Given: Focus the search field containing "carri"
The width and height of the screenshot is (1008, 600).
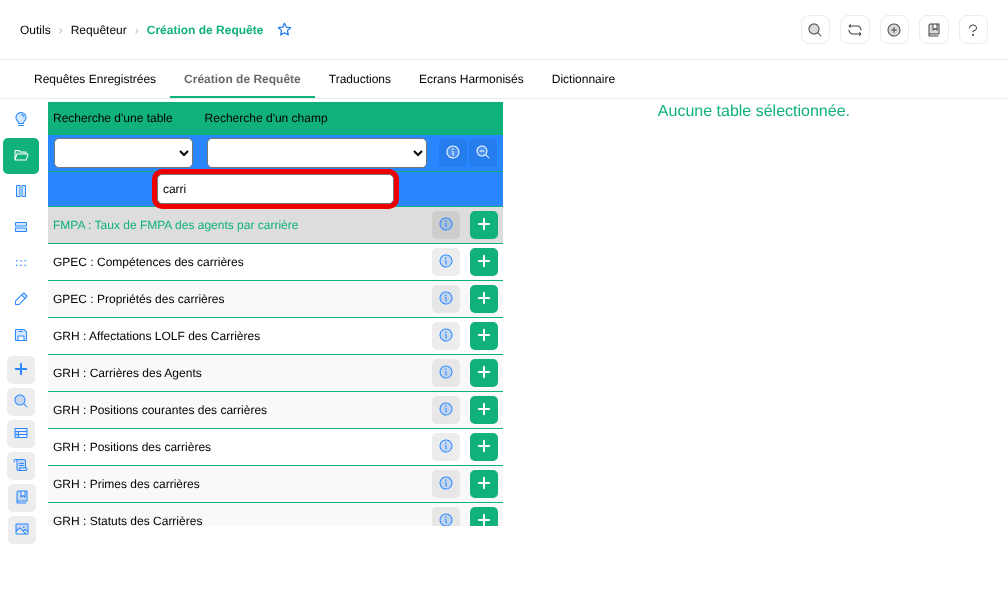Looking at the screenshot, I should click(x=275, y=189).
